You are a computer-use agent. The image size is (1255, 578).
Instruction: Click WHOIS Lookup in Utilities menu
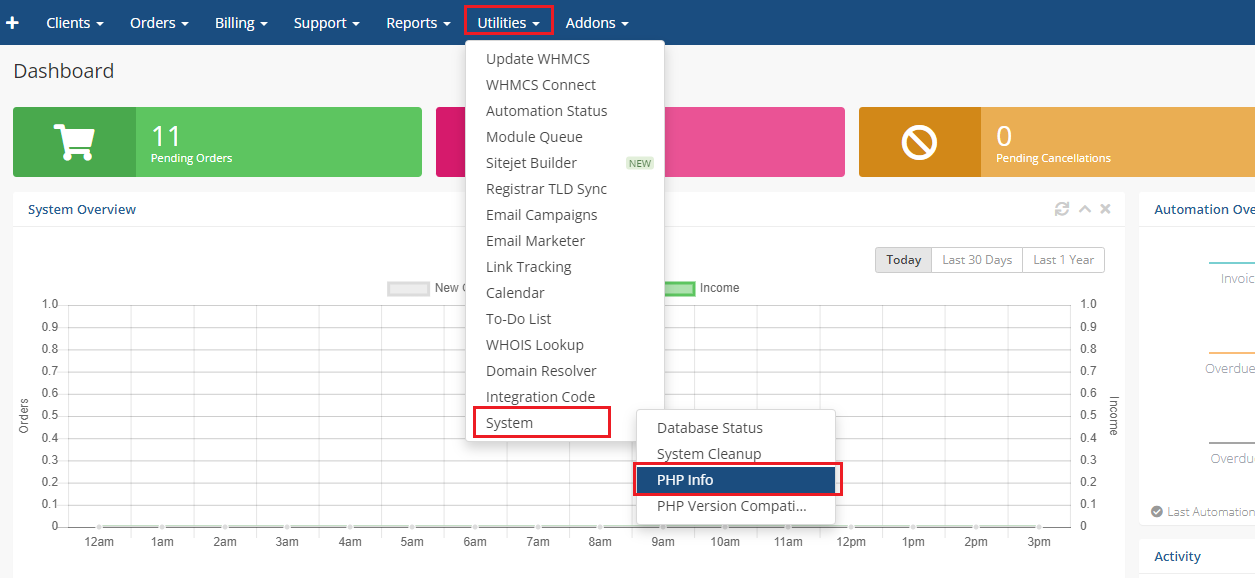pos(534,345)
